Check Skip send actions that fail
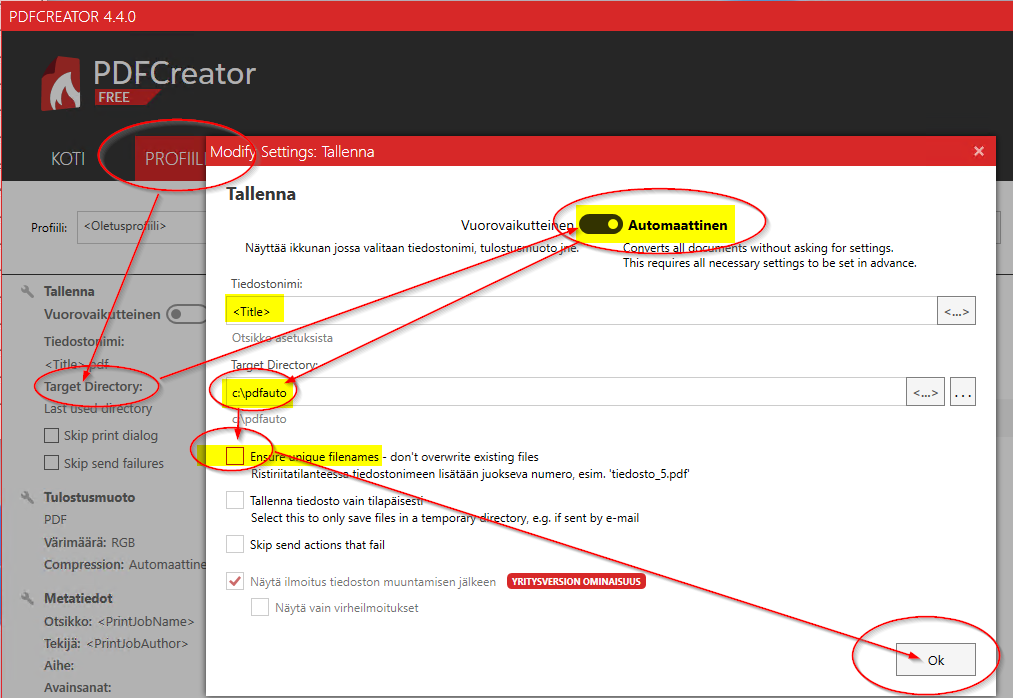 [235, 544]
